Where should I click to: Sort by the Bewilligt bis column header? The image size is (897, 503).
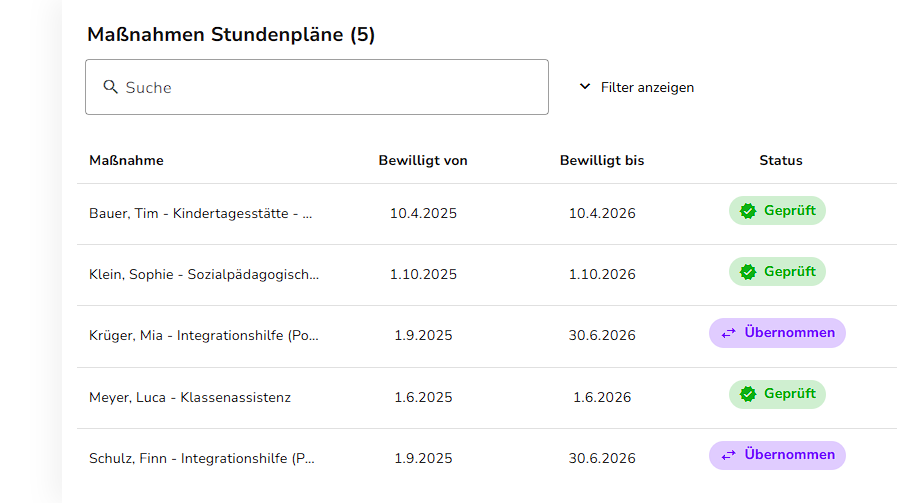pyautogui.click(x=602, y=160)
